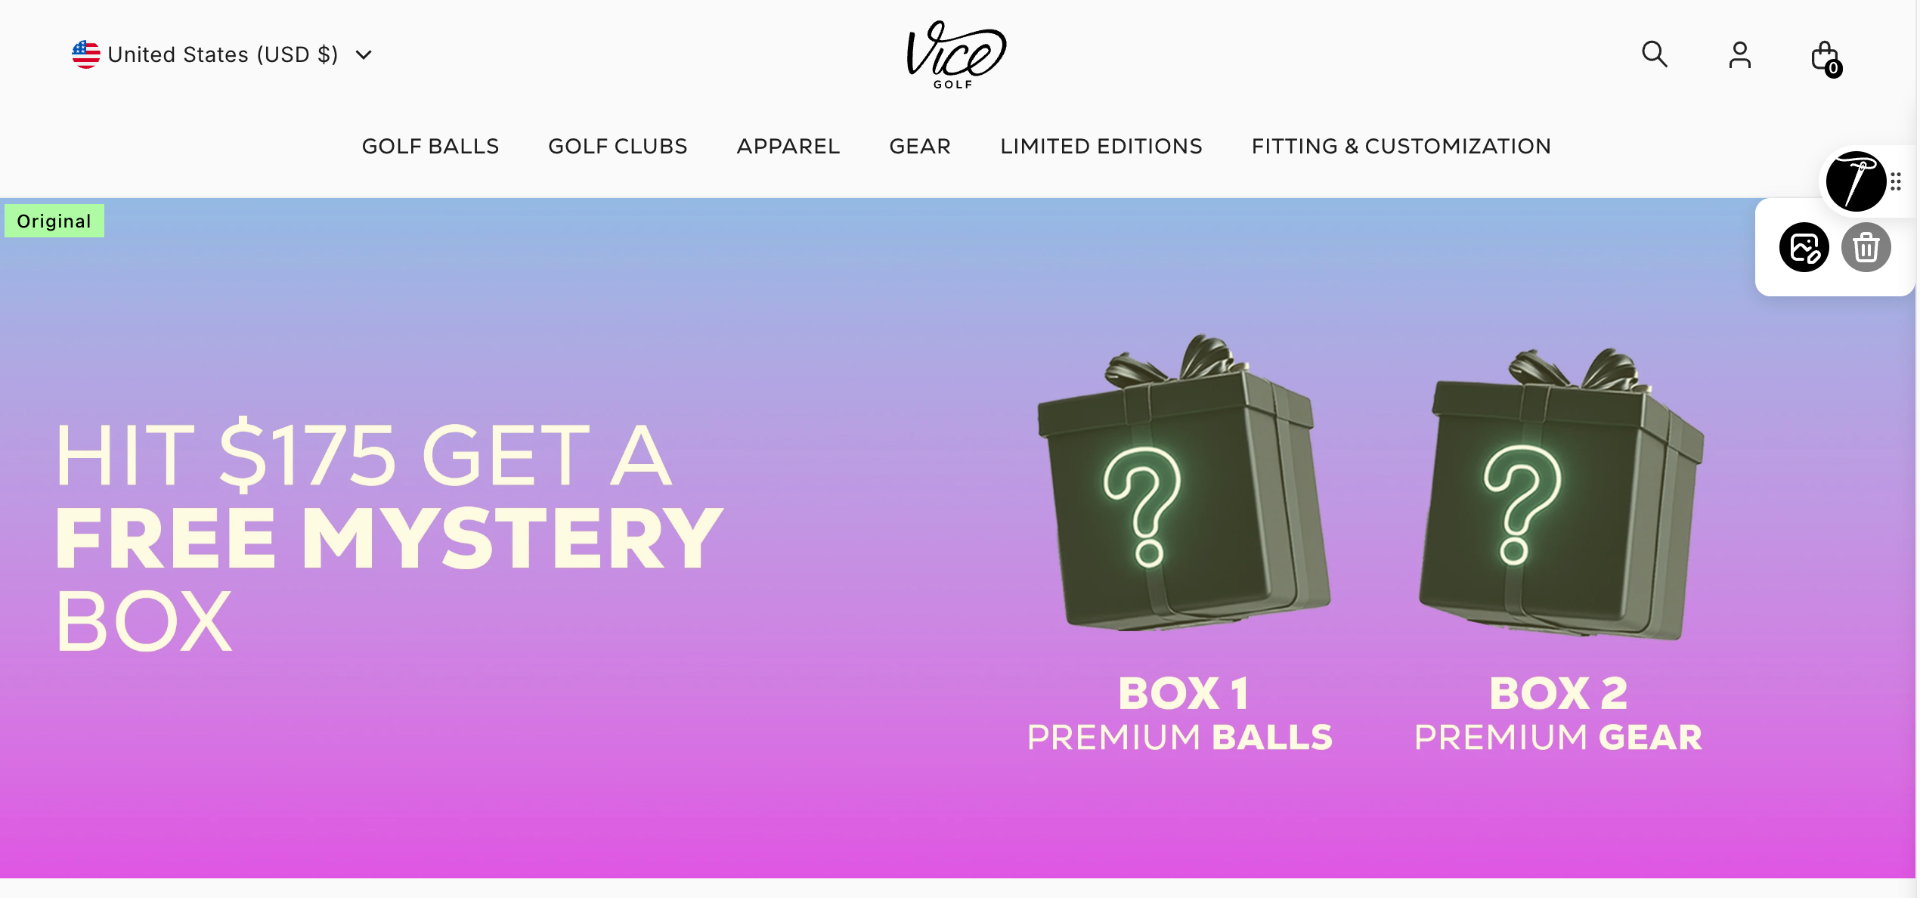The image size is (1920, 898).
Task: Open Fitting & Customization menu
Action: coord(1401,146)
